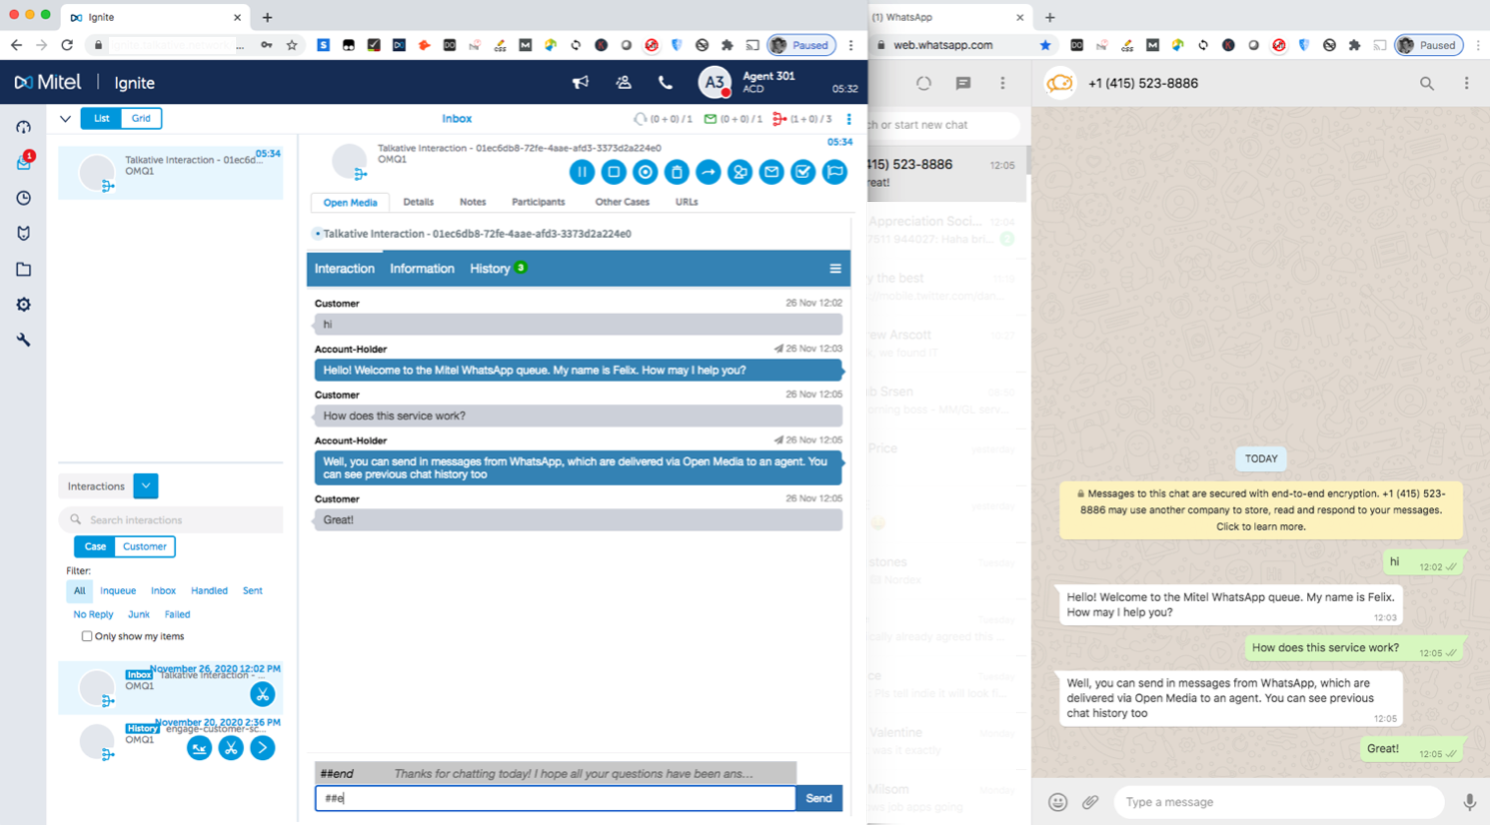Open the URLs tab

[x=686, y=202]
